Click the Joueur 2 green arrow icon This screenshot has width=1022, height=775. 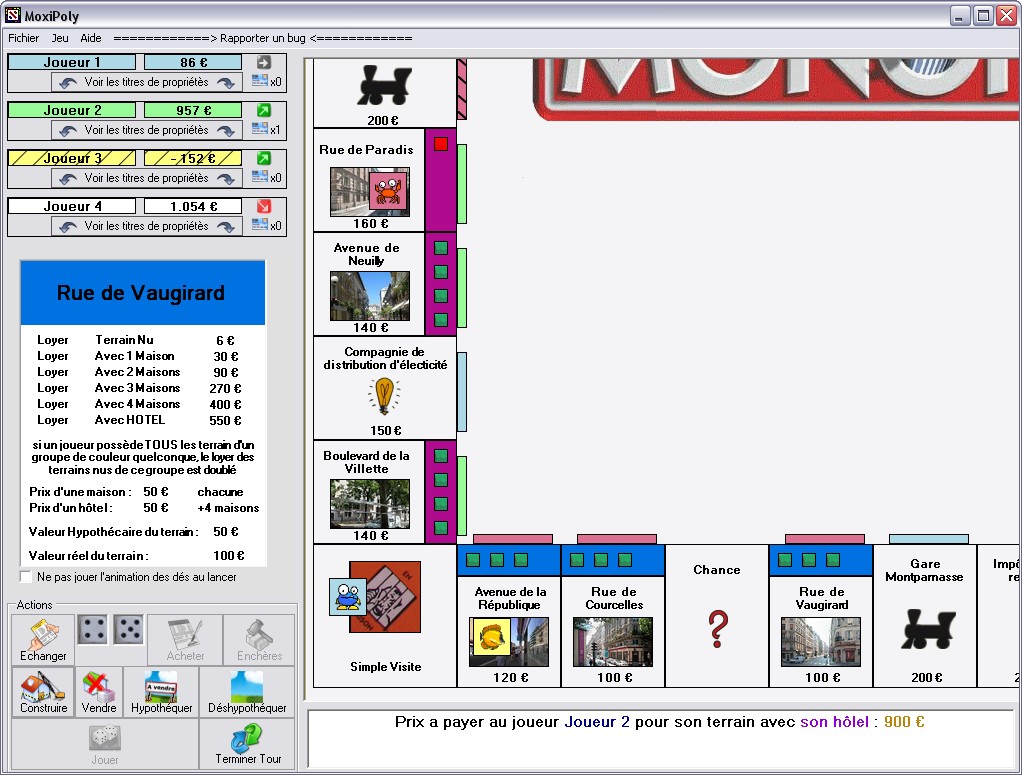pyautogui.click(x=263, y=110)
